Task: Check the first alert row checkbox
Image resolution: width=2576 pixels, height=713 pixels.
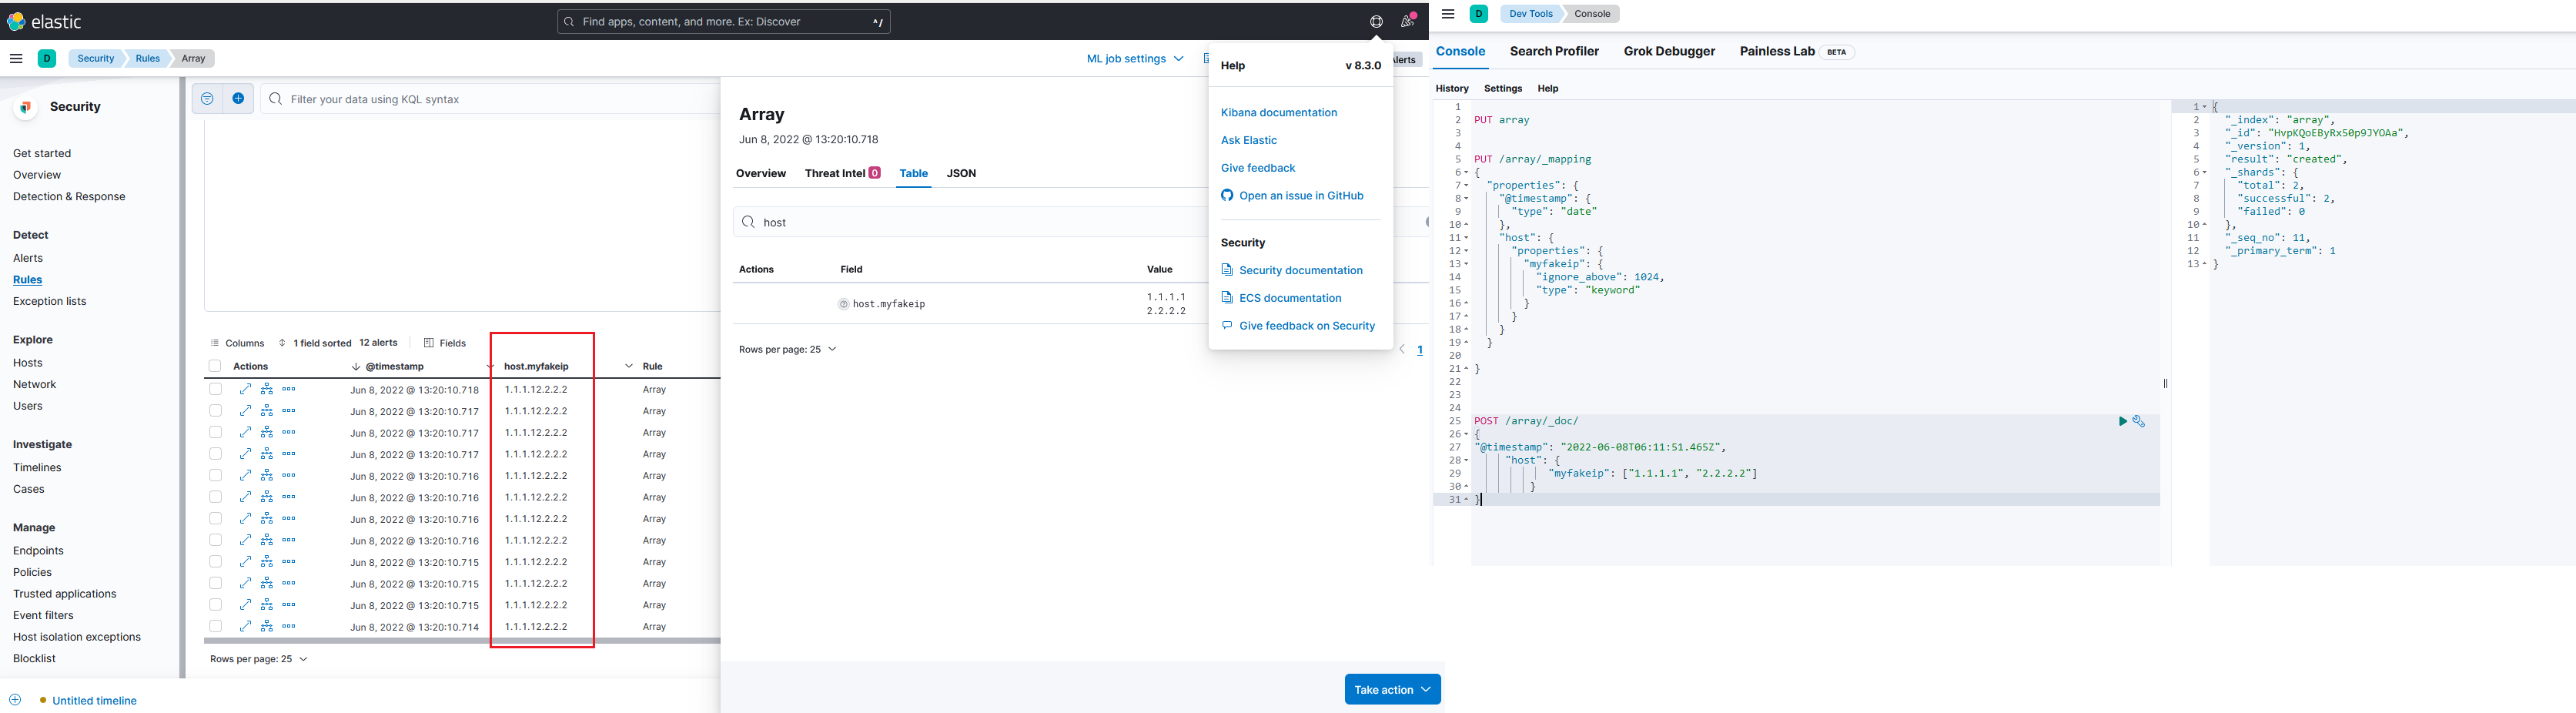Action: [x=215, y=389]
